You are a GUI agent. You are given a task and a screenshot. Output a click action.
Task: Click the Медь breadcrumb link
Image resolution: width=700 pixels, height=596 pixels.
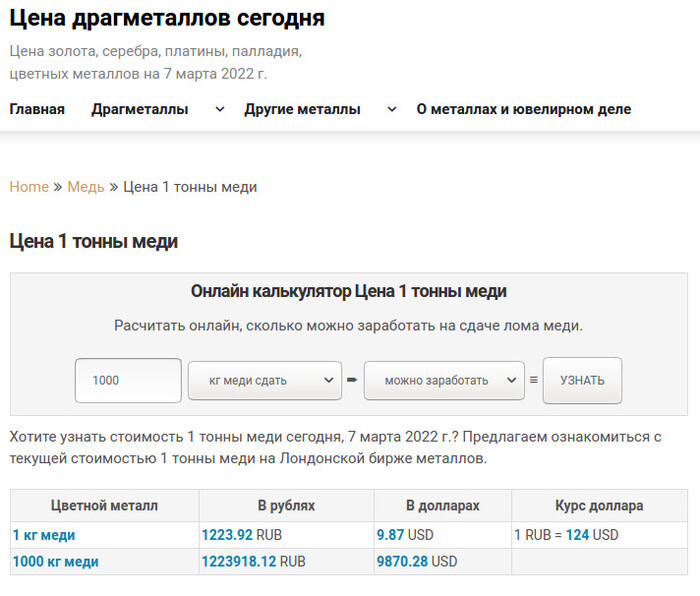86,187
